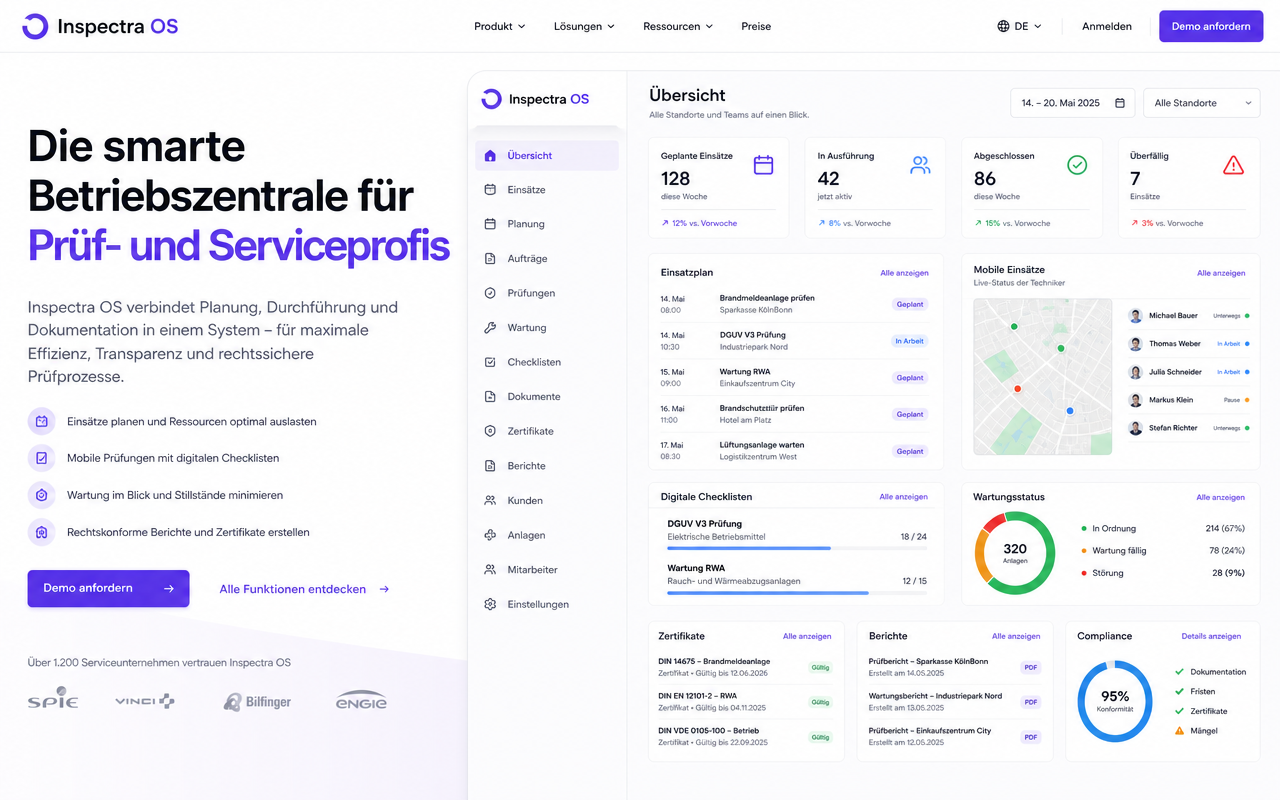This screenshot has height=800, width=1280.
Task: Click In Arbeit badge for DGUV V3 Prüfung
Action: tap(909, 341)
